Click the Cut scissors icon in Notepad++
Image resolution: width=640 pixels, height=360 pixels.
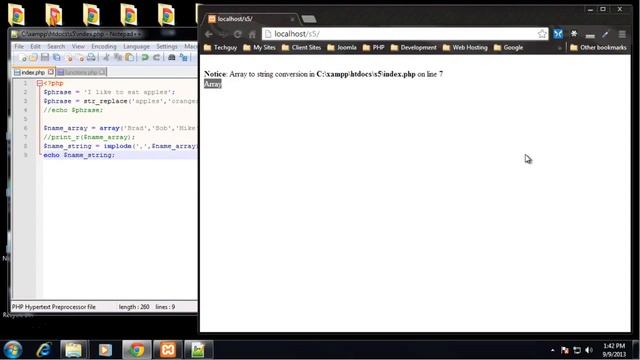click(x=107, y=58)
